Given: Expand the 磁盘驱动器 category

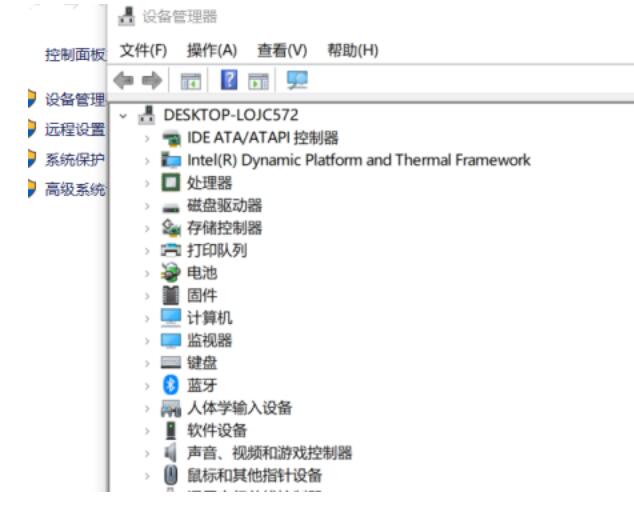Looking at the screenshot, I should click(x=147, y=206).
